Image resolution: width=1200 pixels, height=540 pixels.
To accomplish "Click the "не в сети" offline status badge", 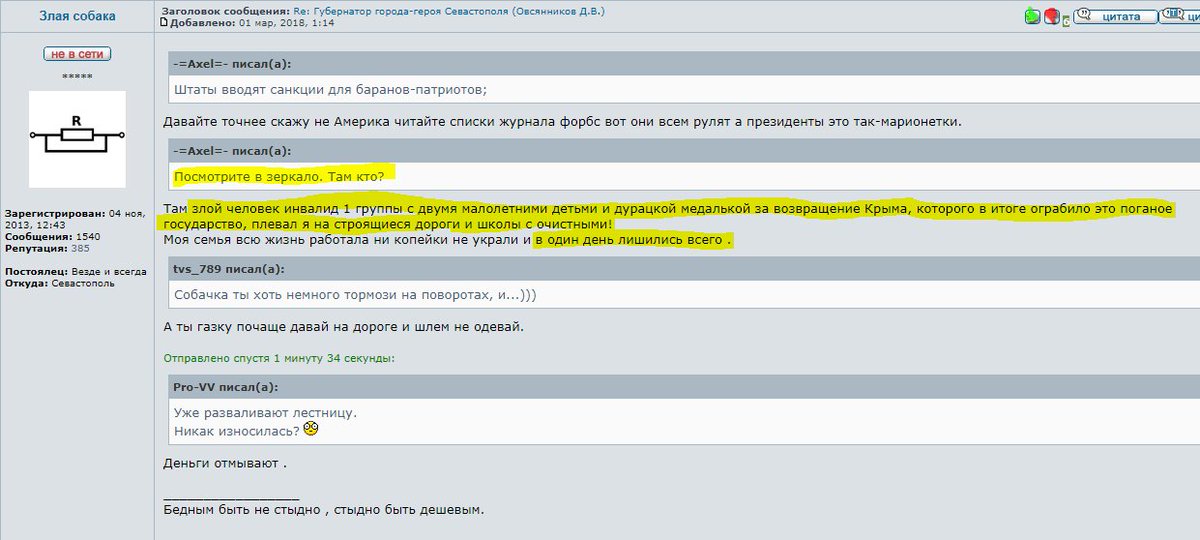I will (77, 54).
